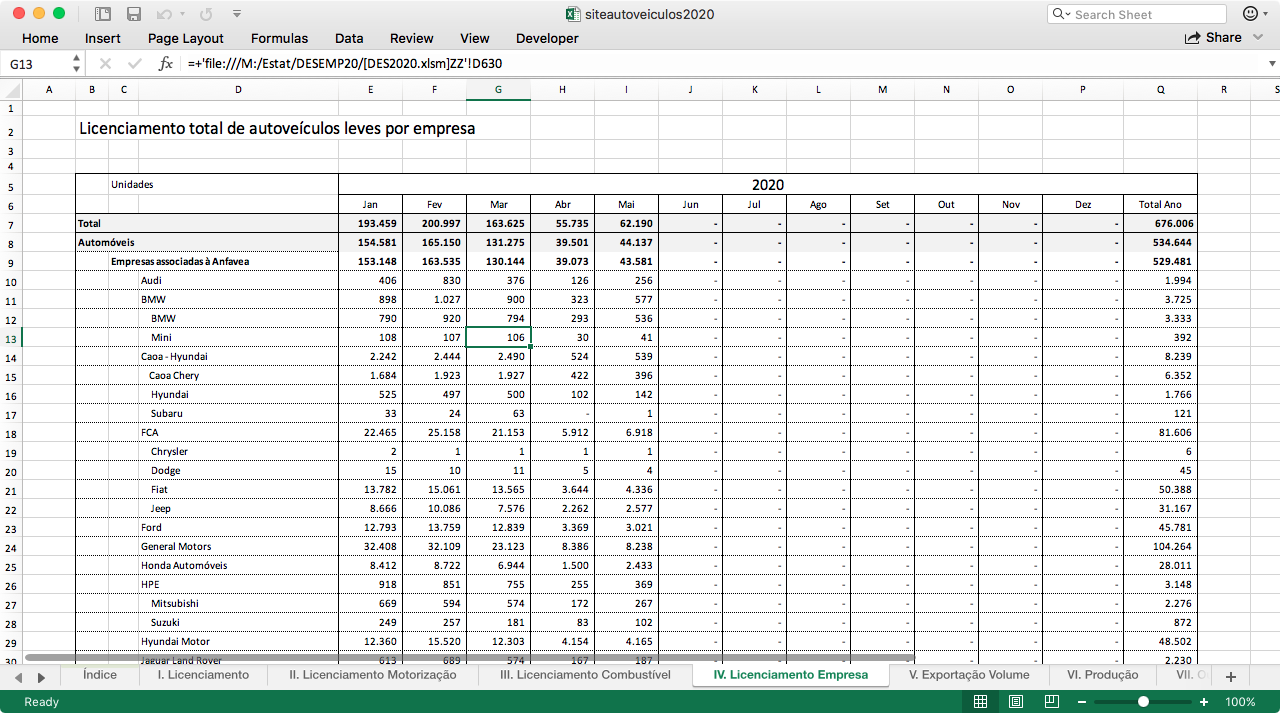The image size is (1280, 713).
Task: Click the zoom in plus icon
Action: [1204, 702]
